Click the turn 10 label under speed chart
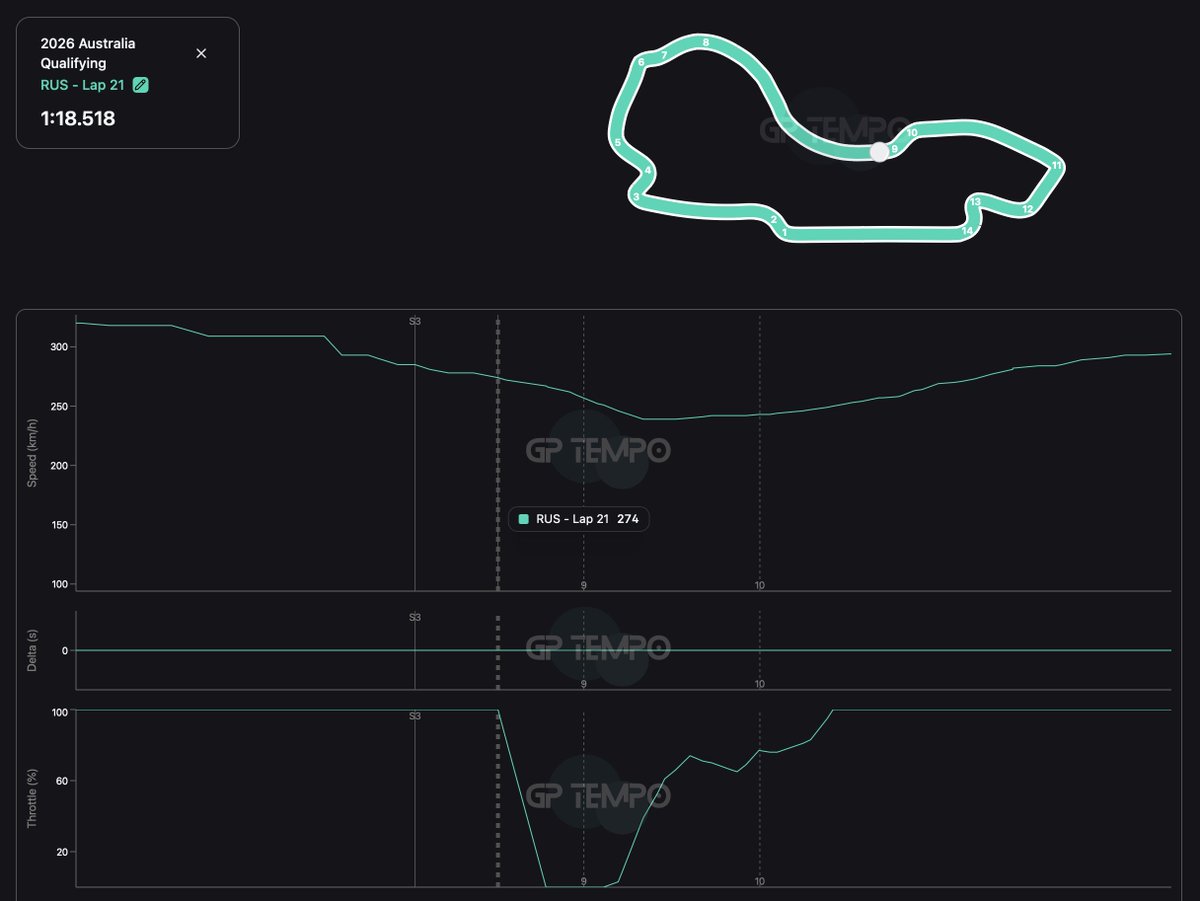The width and height of the screenshot is (1200, 901). 760,586
